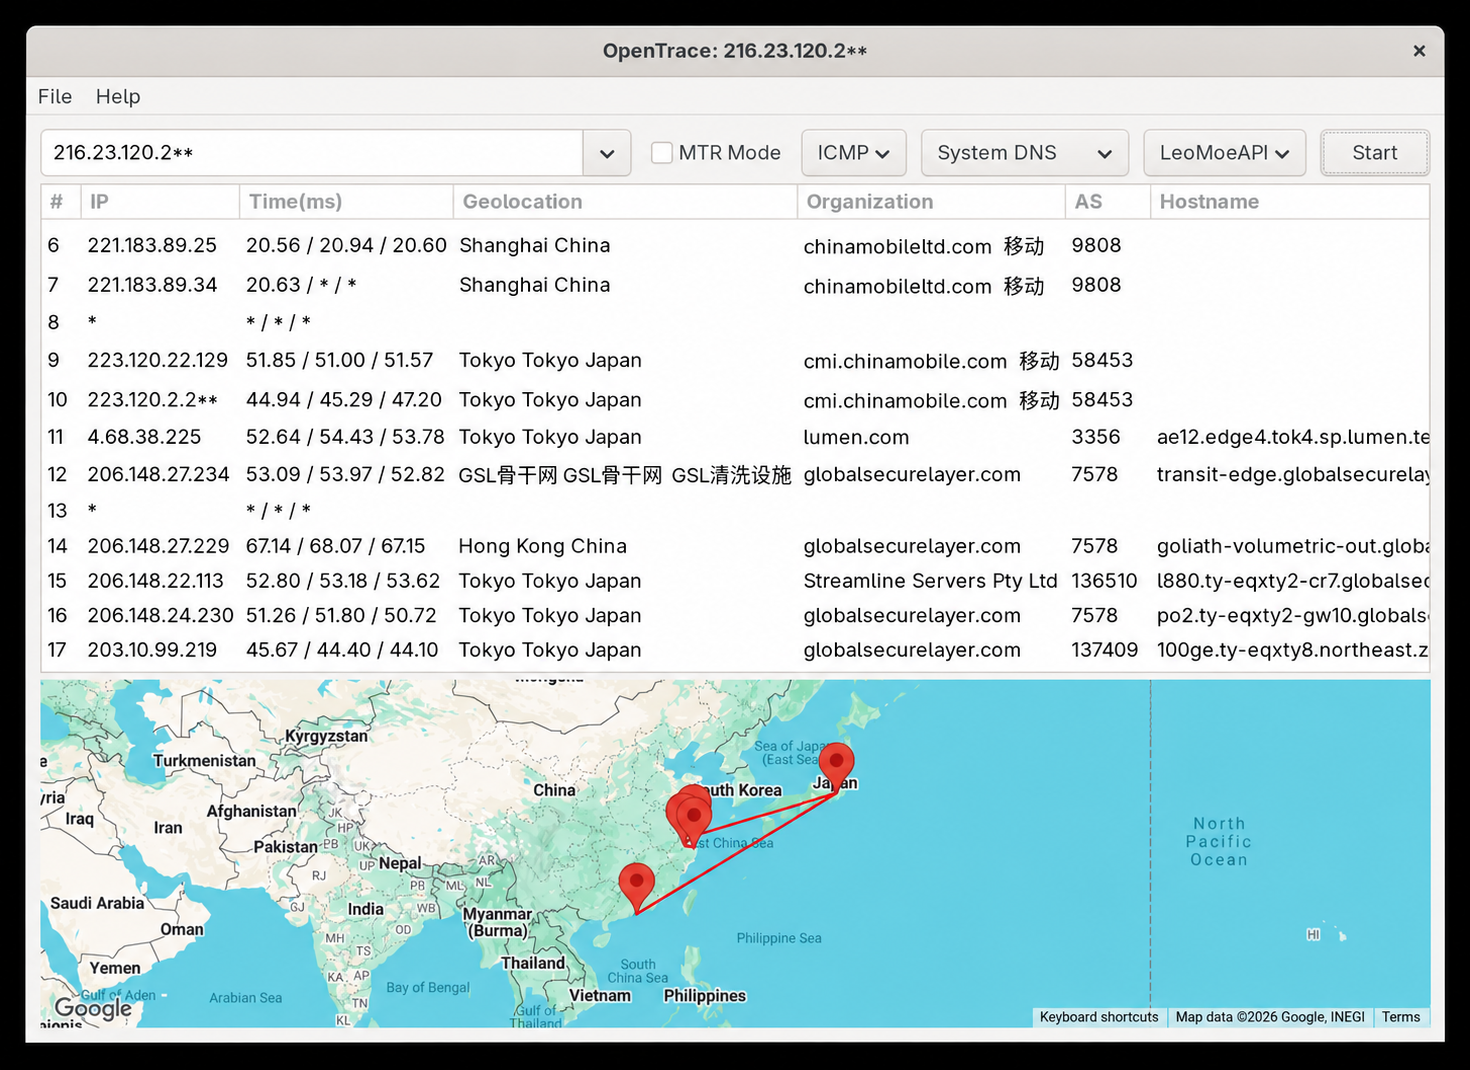Open the LeoMoeAPI data provider dropdown
The width and height of the screenshot is (1470, 1070).
click(1224, 153)
